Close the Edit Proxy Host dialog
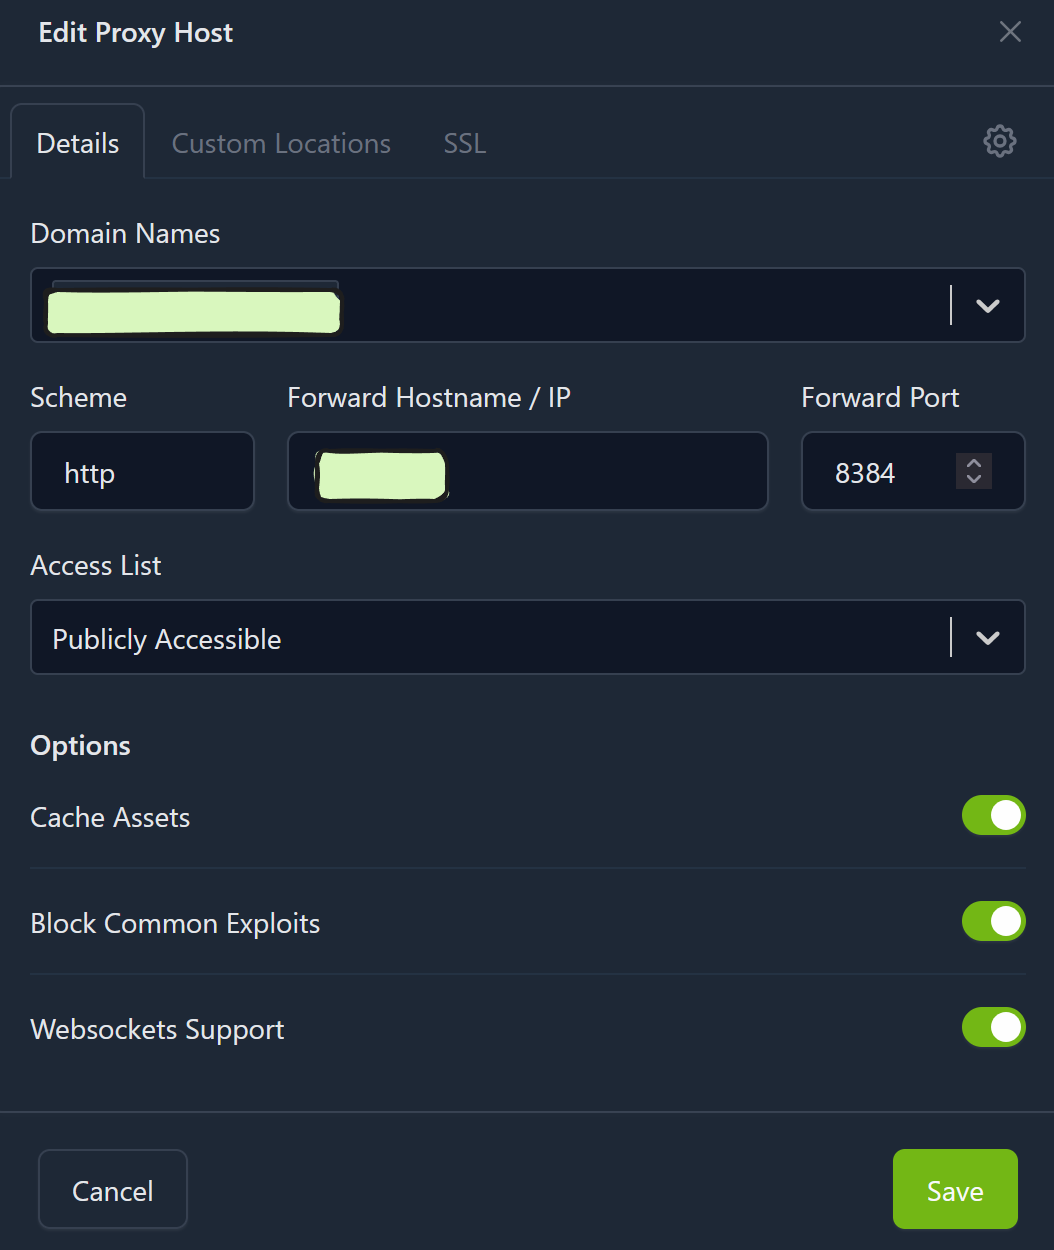 pos(1010,32)
